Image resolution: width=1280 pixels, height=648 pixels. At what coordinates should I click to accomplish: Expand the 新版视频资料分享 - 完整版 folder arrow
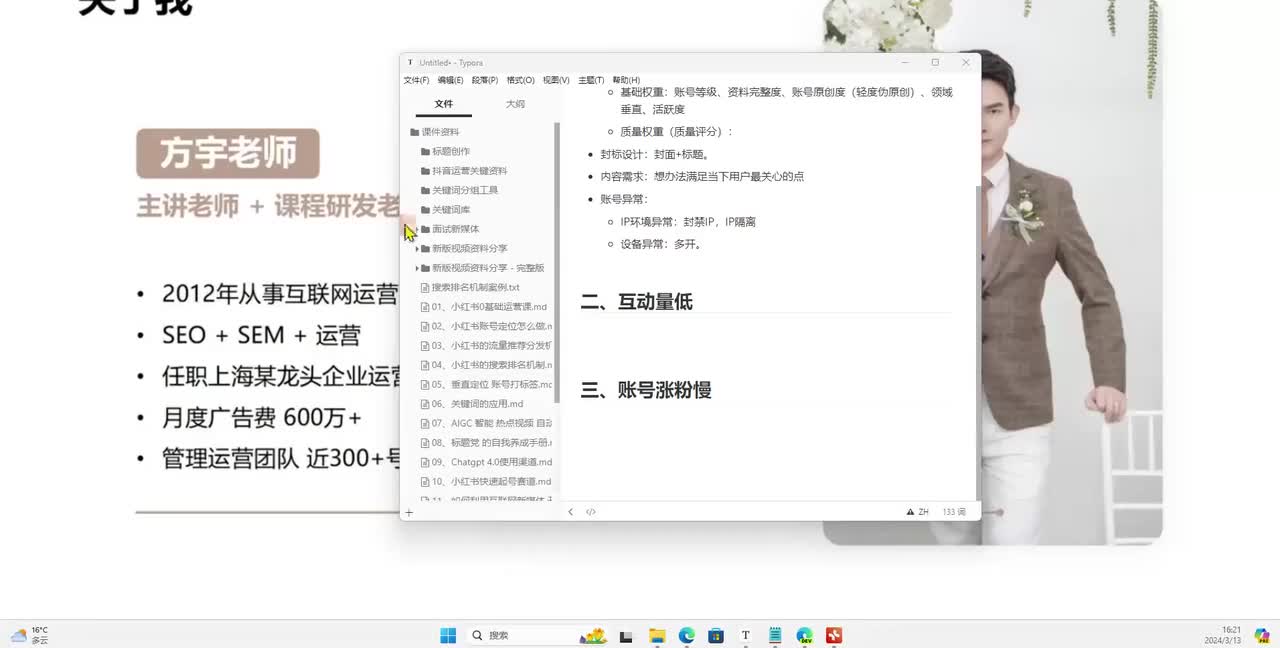point(417,268)
